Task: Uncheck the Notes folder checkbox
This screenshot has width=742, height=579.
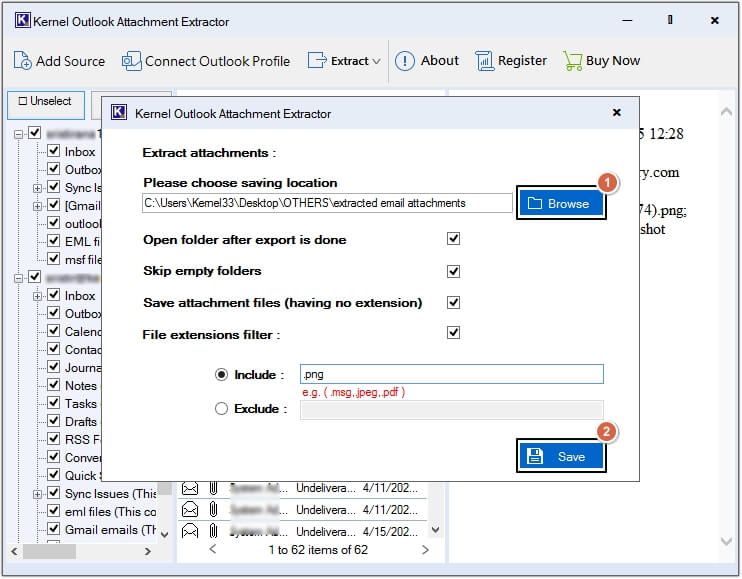Action: [54, 385]
